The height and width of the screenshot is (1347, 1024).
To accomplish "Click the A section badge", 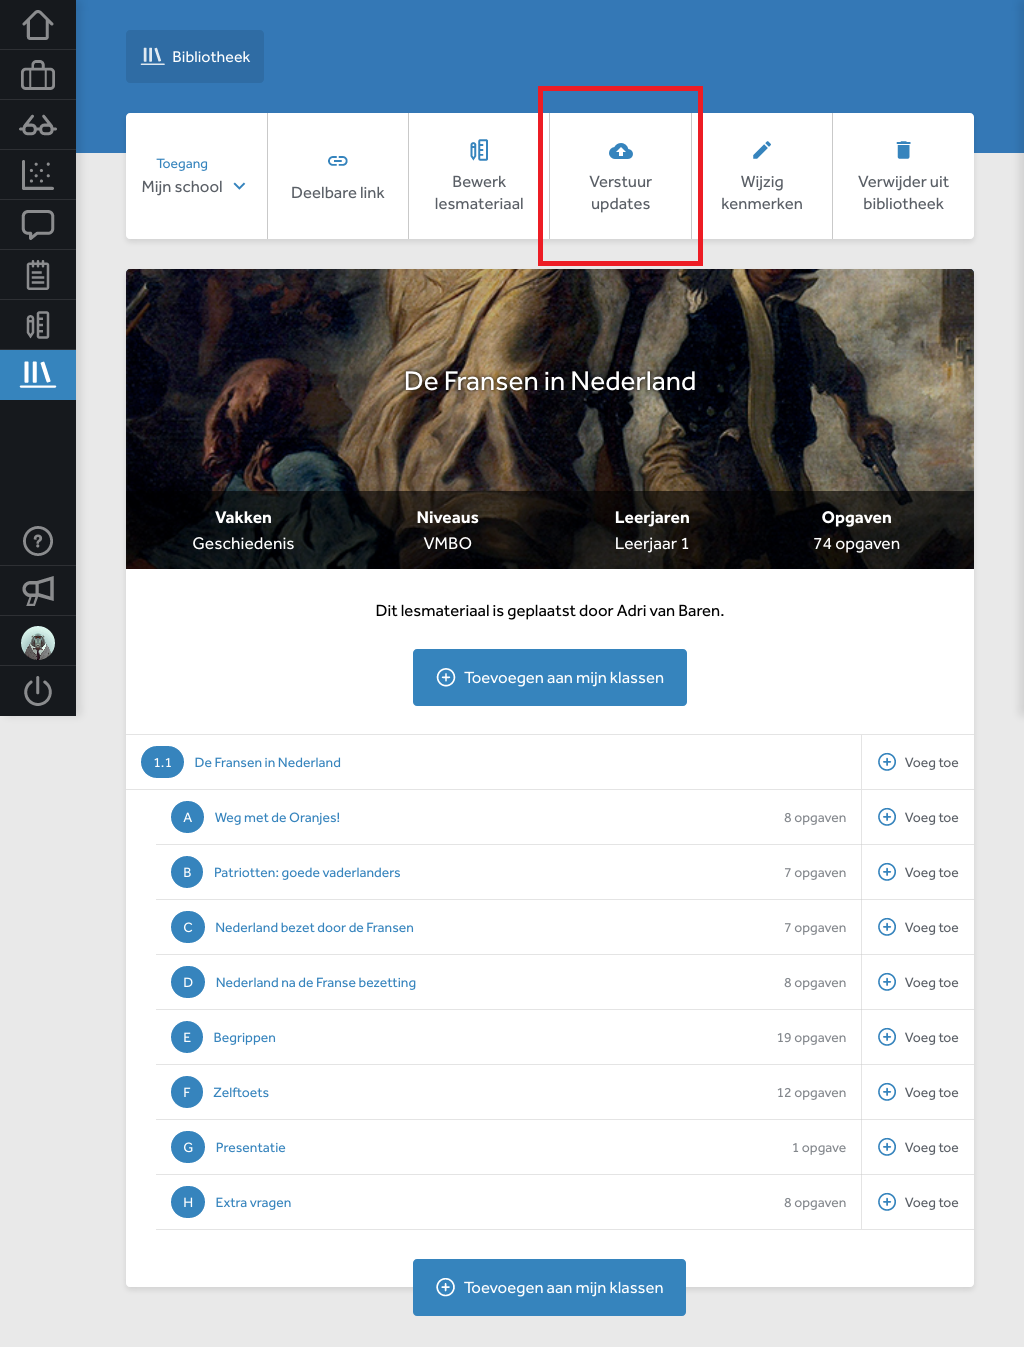I will coord(187,818).
